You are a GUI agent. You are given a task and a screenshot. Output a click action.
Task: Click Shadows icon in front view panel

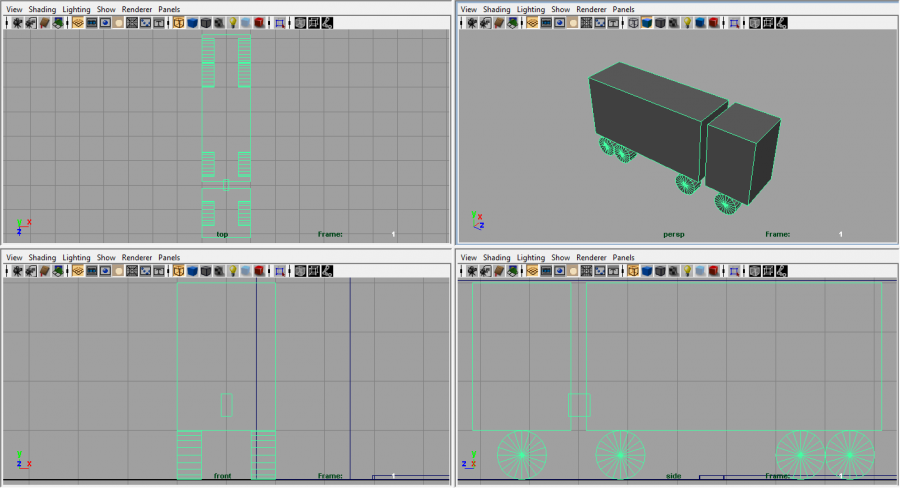coord(246,271)
